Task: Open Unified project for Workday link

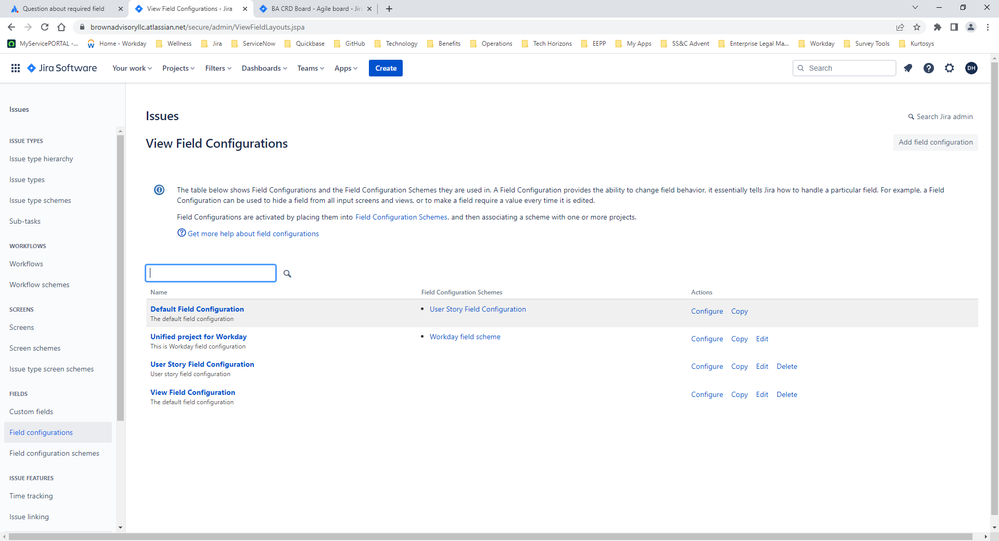Action: [x=198, y=336]
